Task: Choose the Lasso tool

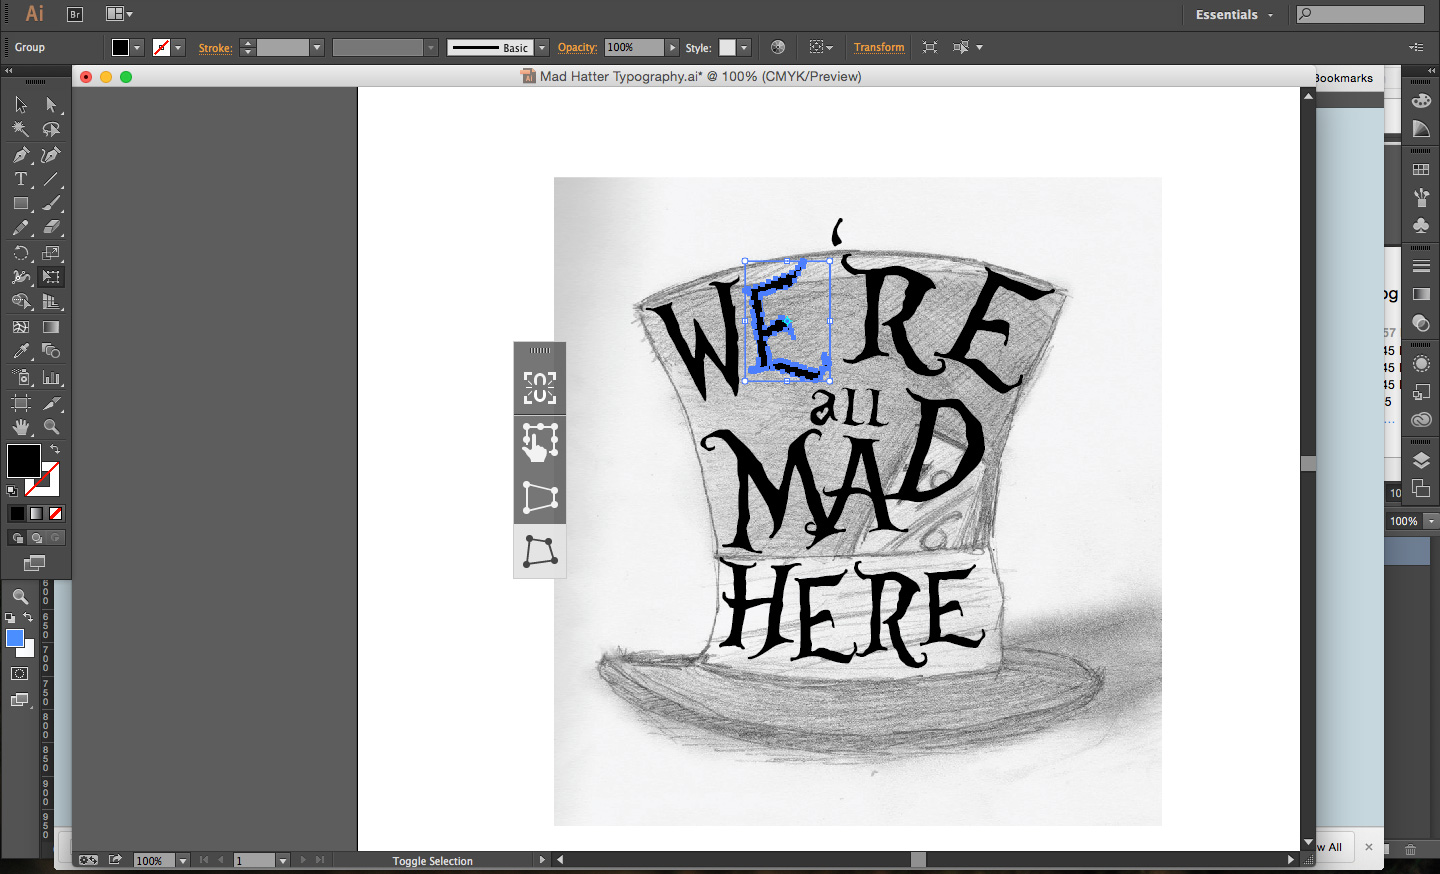Action: [51, 129]
